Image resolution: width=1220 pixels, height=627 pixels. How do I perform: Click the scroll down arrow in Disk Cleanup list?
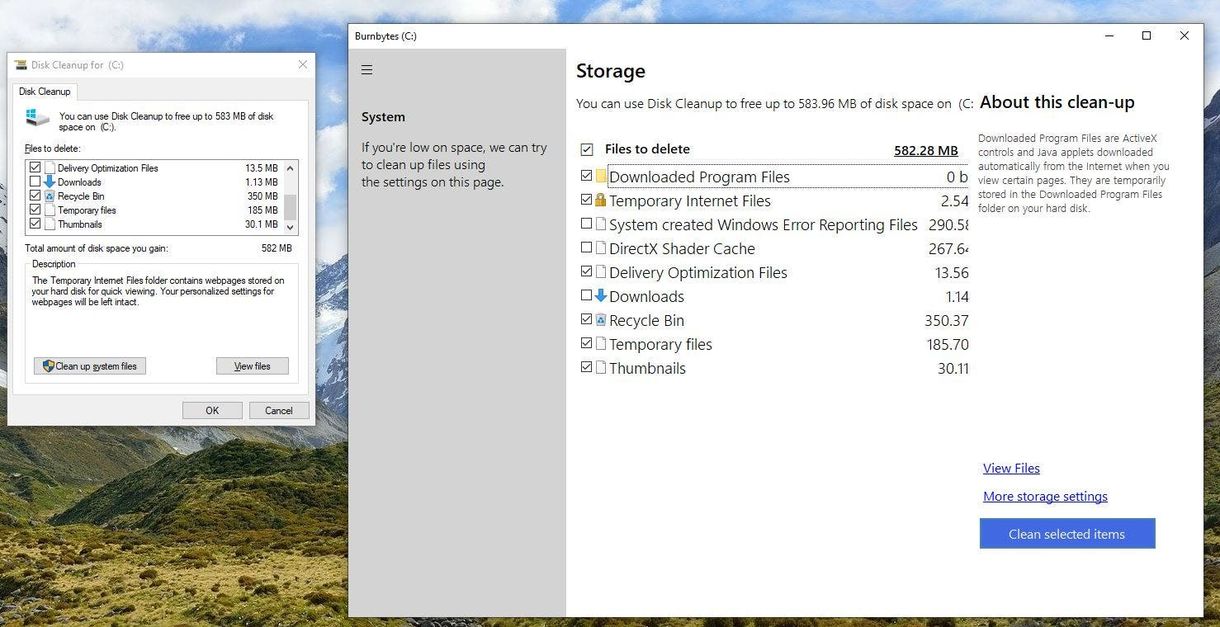[291, 228]
